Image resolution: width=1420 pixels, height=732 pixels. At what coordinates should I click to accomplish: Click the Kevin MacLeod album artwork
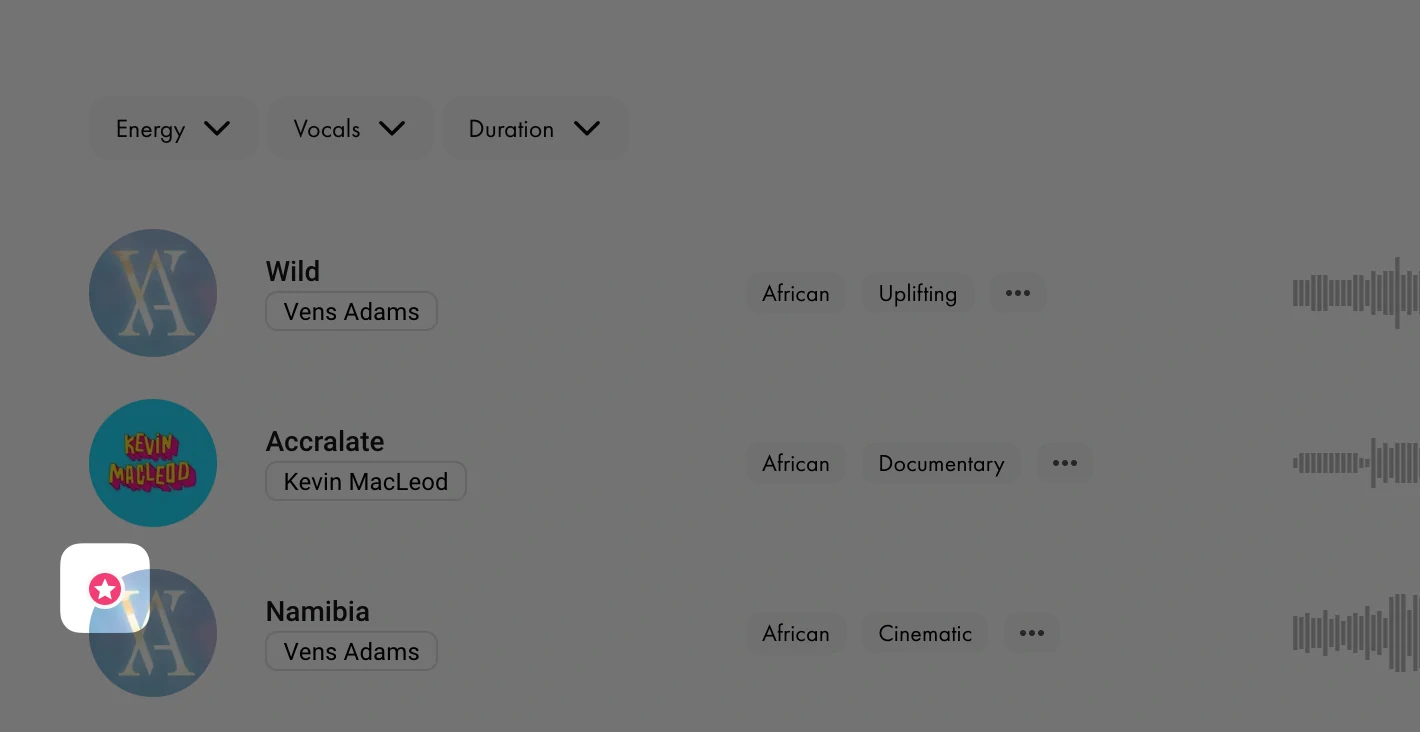[153, 463]
